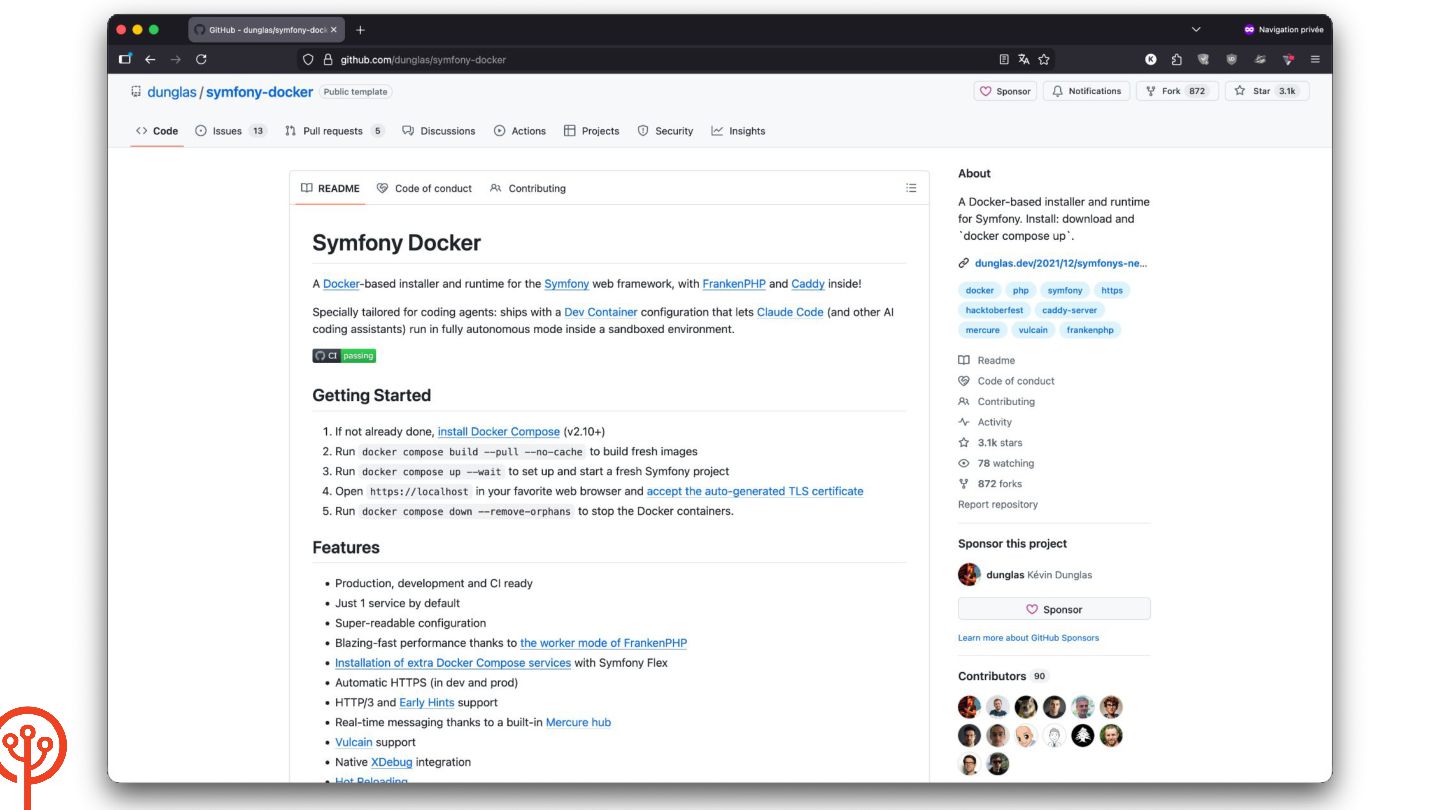The width and height of the screenshot is (1440, 810).
Task: Expand the list all tabs chevron
Action: (x=1196, y=30)
